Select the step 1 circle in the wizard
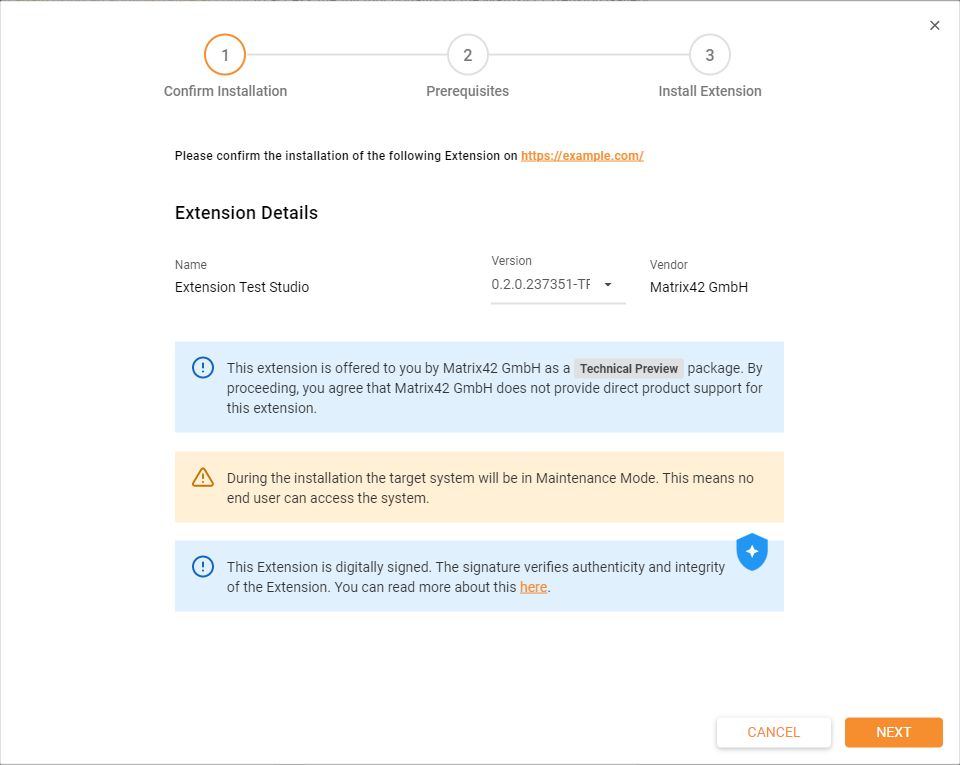Viewport: 960px width, 765px height. tap(225, 55)
